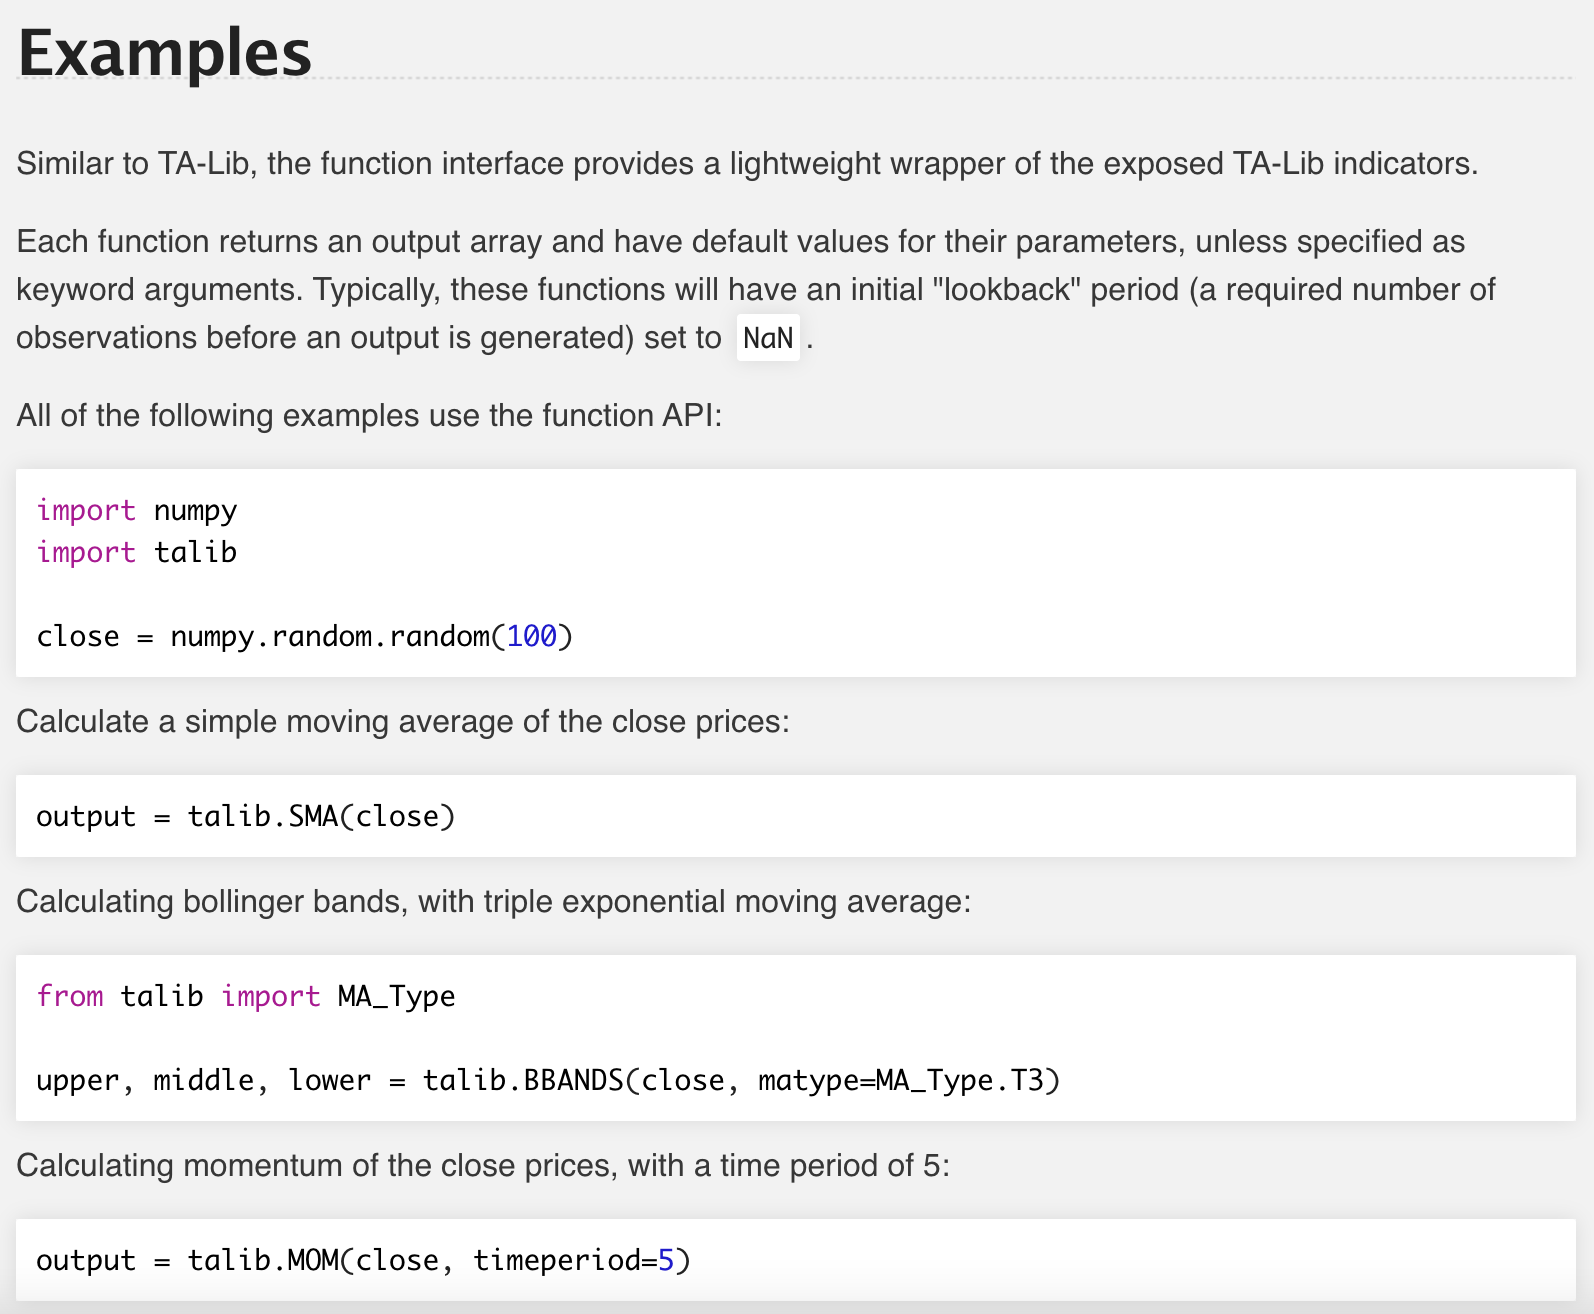Click the Examples section heading
The image size is (1594, 1314).
tap(165, 52)
